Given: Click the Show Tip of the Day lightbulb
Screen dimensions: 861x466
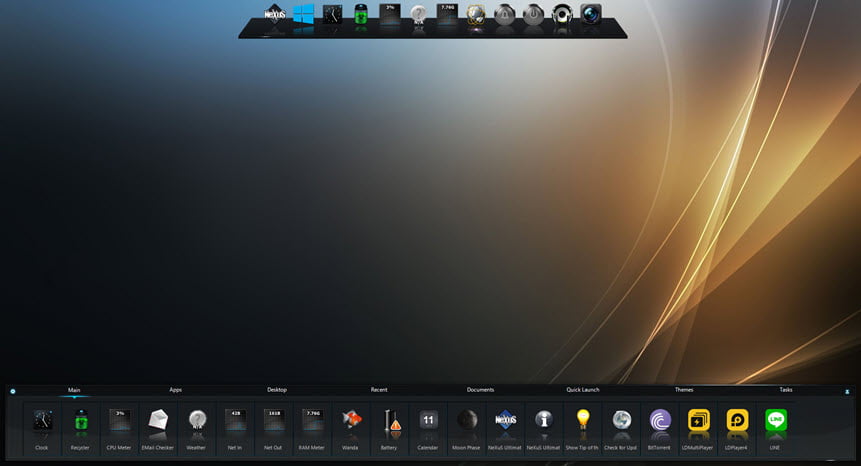Looking at the screenshot, I should pos(583,421).
